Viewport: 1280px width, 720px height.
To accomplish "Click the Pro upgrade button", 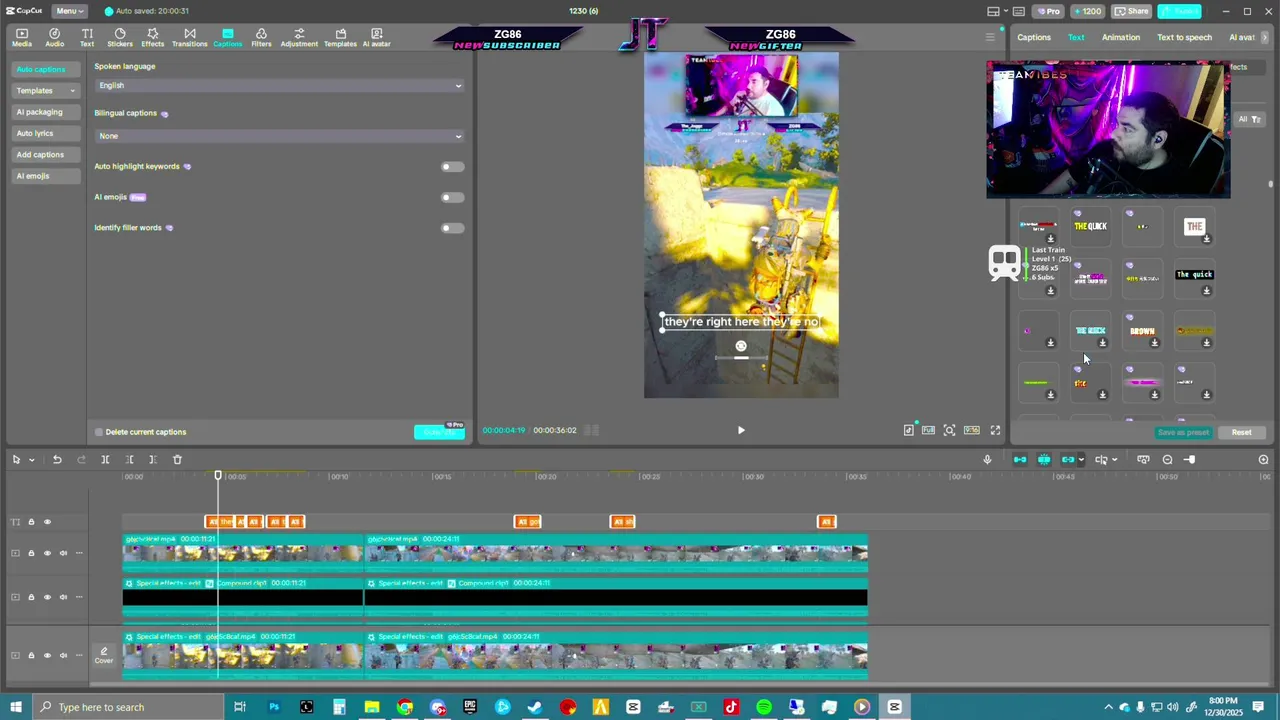I will pyautogui.click(x=1048, y=11).
